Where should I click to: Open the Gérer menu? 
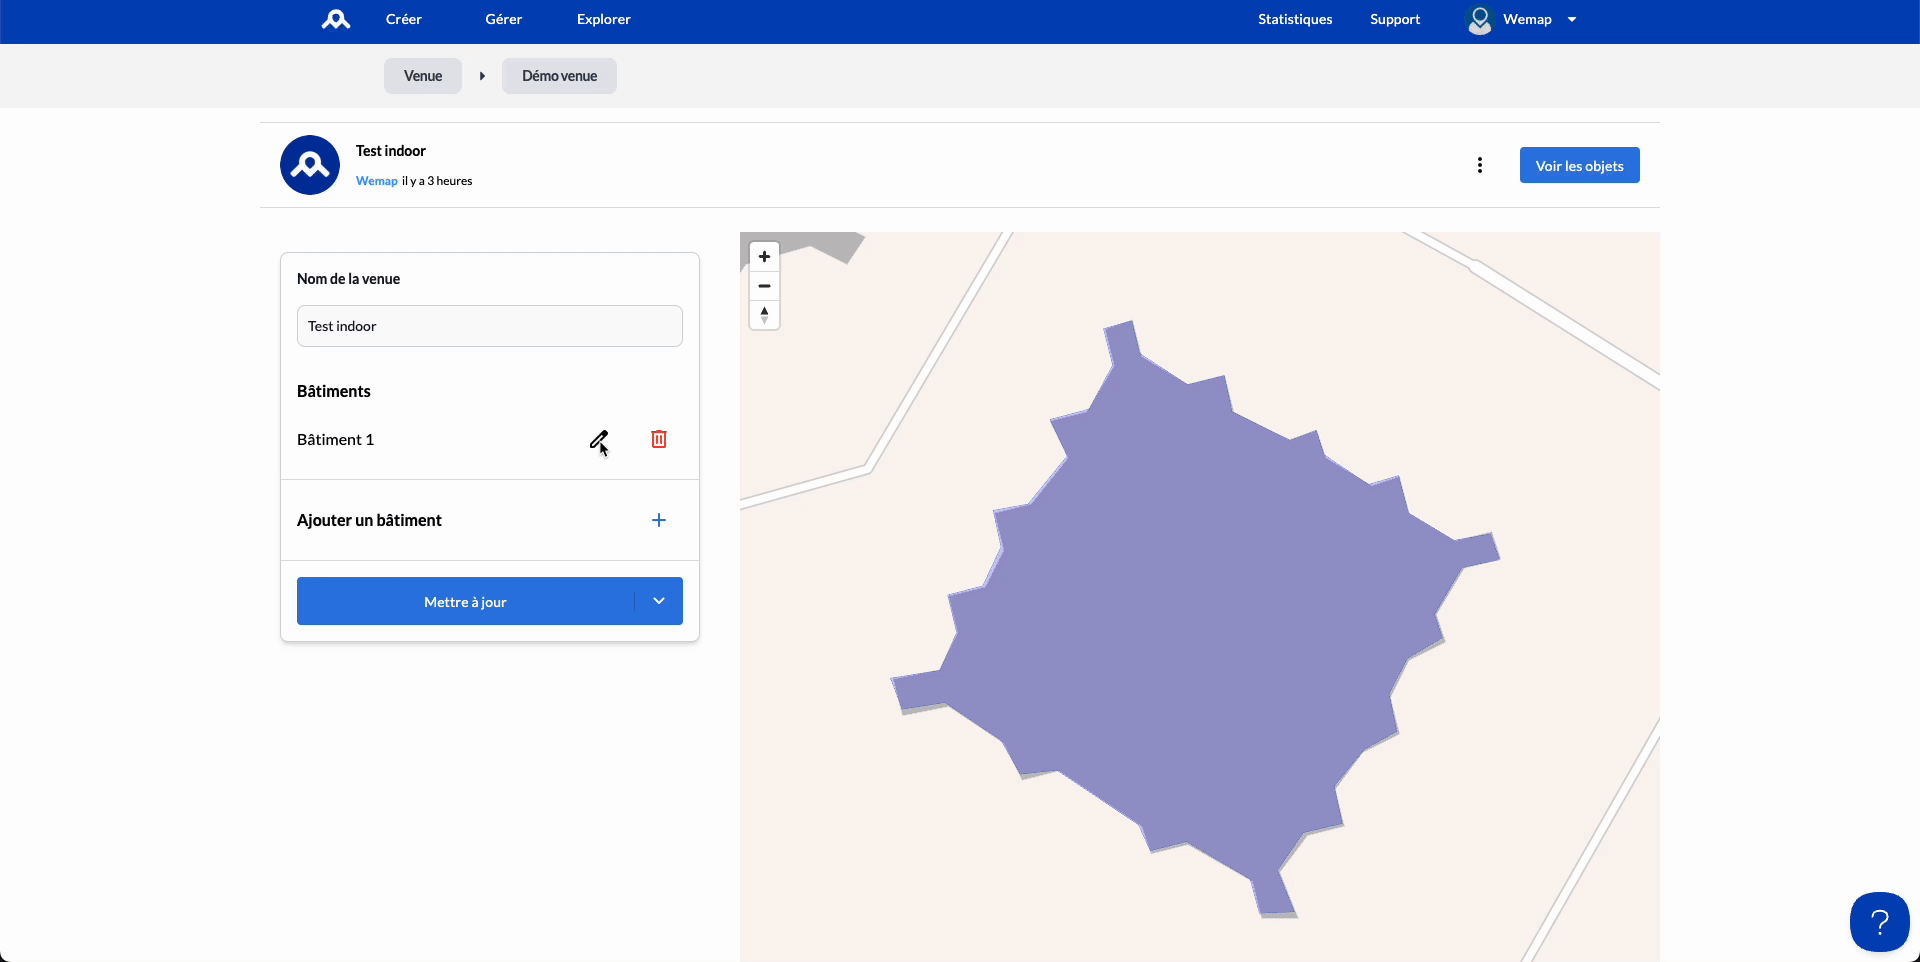503,19
